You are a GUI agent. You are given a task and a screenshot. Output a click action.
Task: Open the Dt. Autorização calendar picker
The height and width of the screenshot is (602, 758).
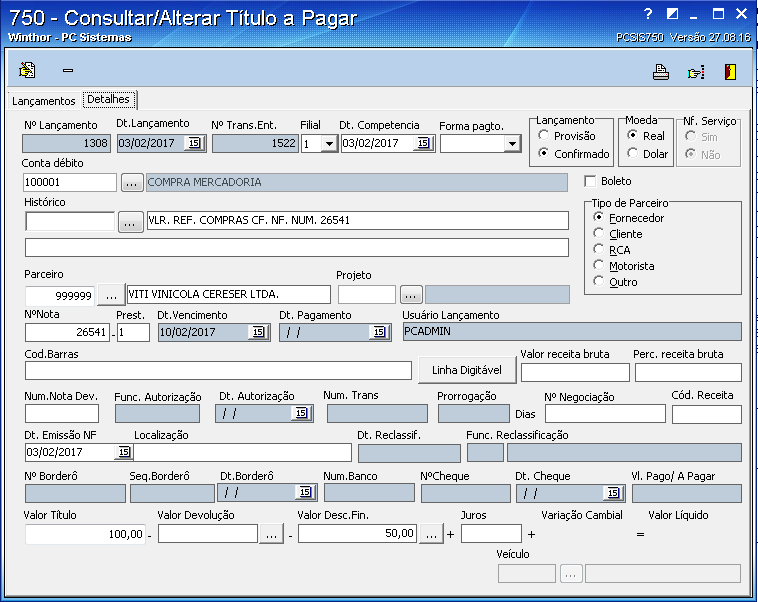301,413
